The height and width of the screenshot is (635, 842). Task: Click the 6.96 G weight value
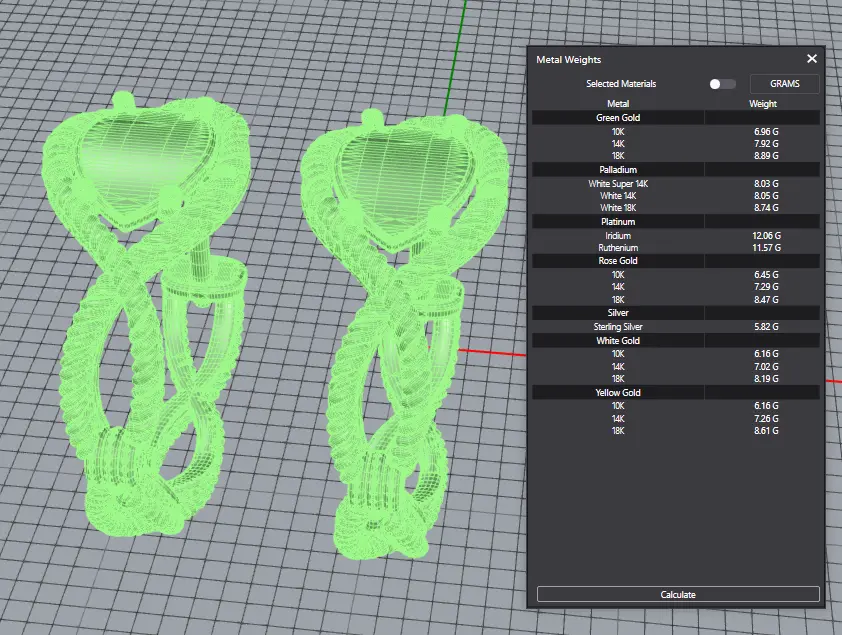pyautogui.click(x=766, y=132)
